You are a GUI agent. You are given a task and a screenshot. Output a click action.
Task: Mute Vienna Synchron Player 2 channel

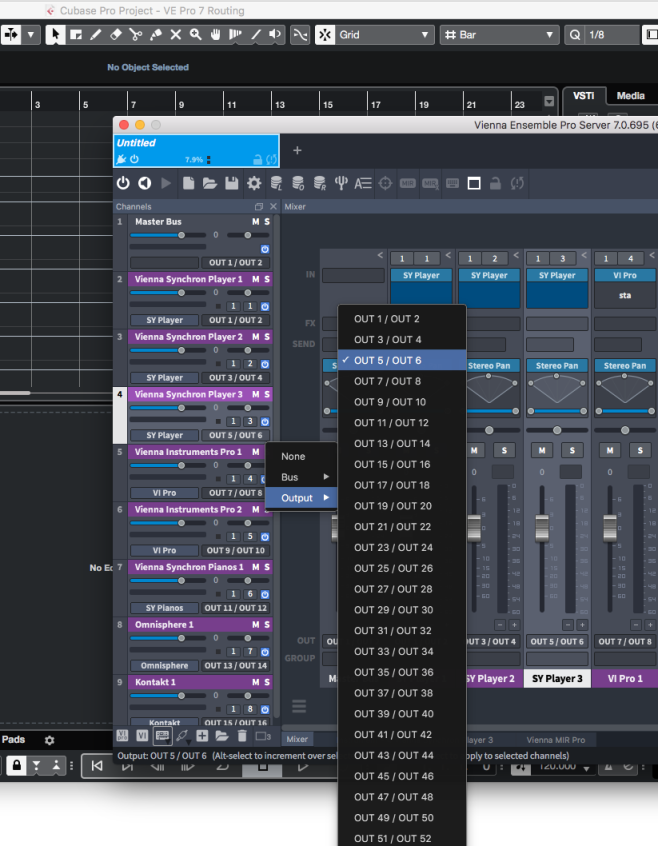coord(256,337)
